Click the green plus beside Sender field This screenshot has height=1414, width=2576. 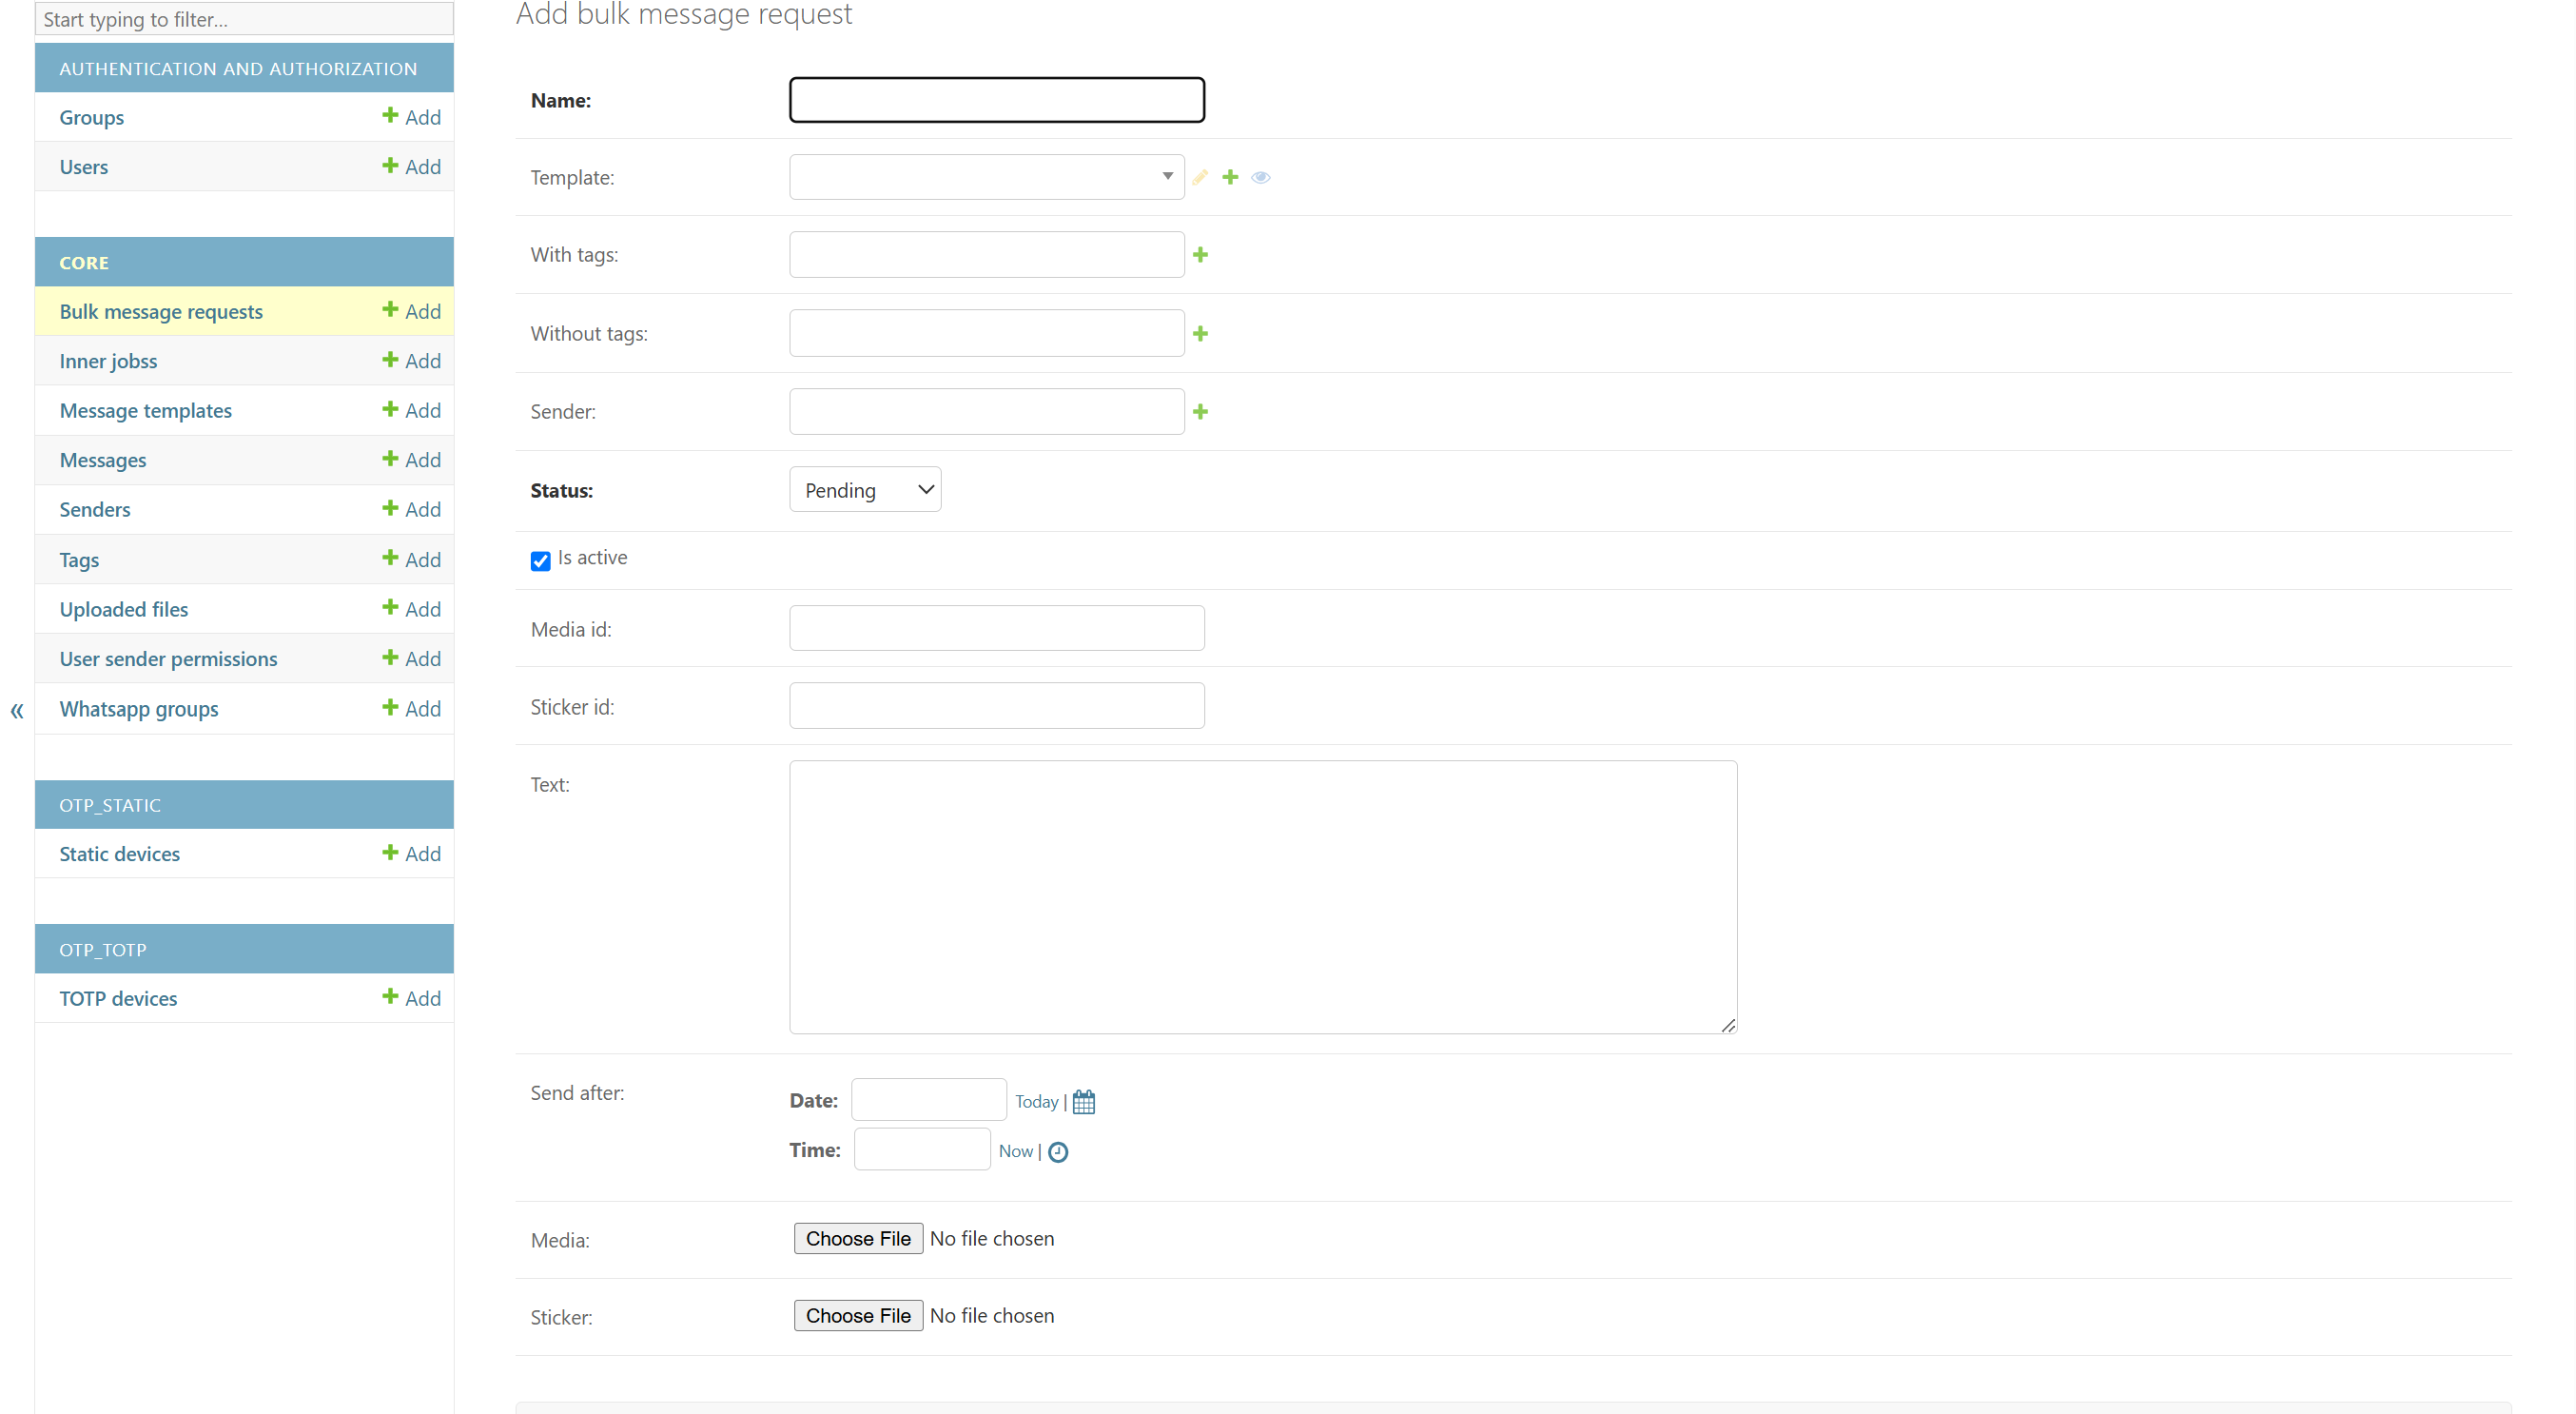1200,412
